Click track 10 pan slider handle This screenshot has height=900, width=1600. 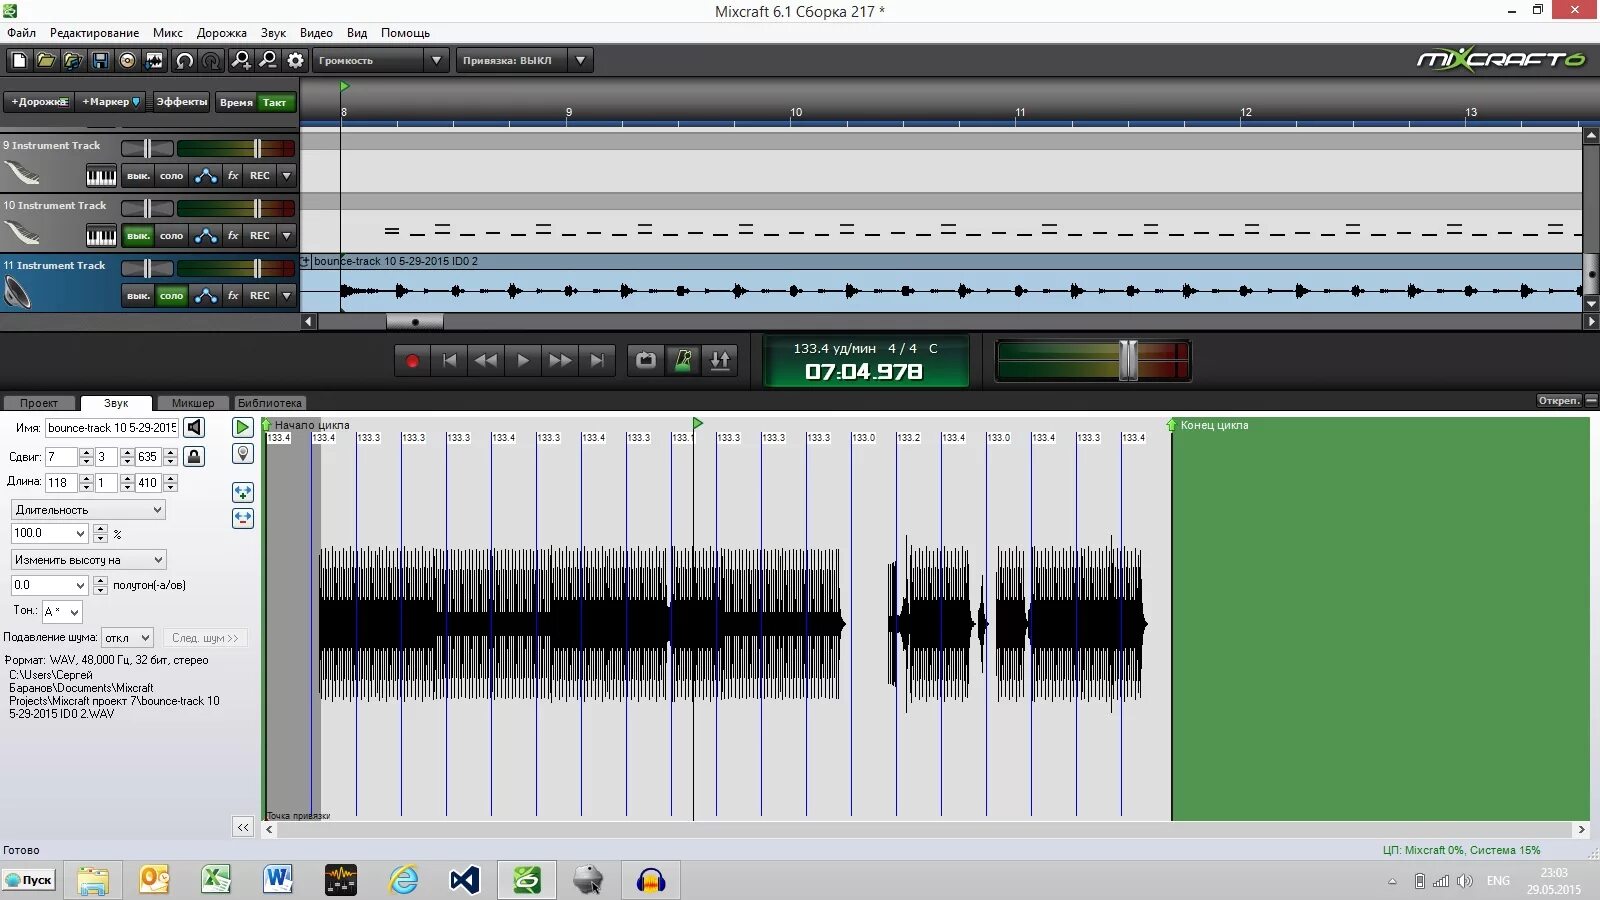[147, 208]
